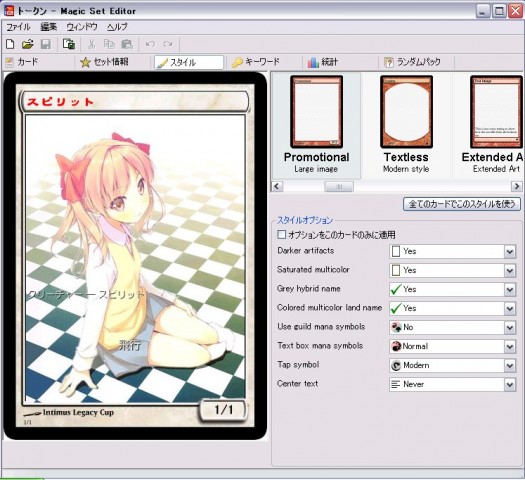Click the 1/1 power toughness box

coord(223,409)
